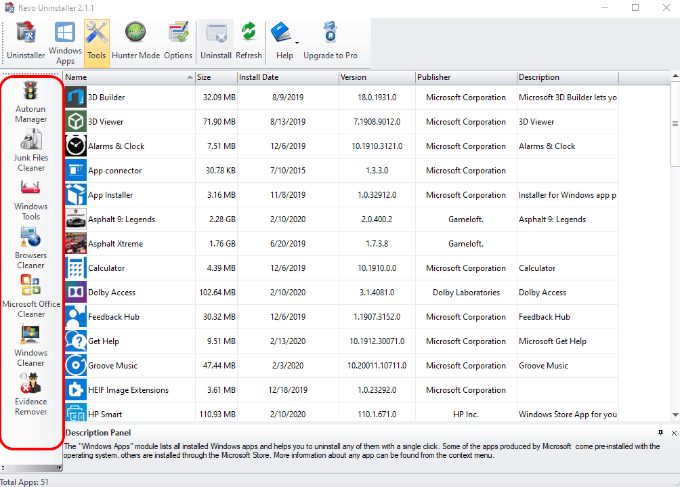This screenshot has width=680, height=487.
Task: Open Evidence Remover tool
Action: [x=30, y=395]
